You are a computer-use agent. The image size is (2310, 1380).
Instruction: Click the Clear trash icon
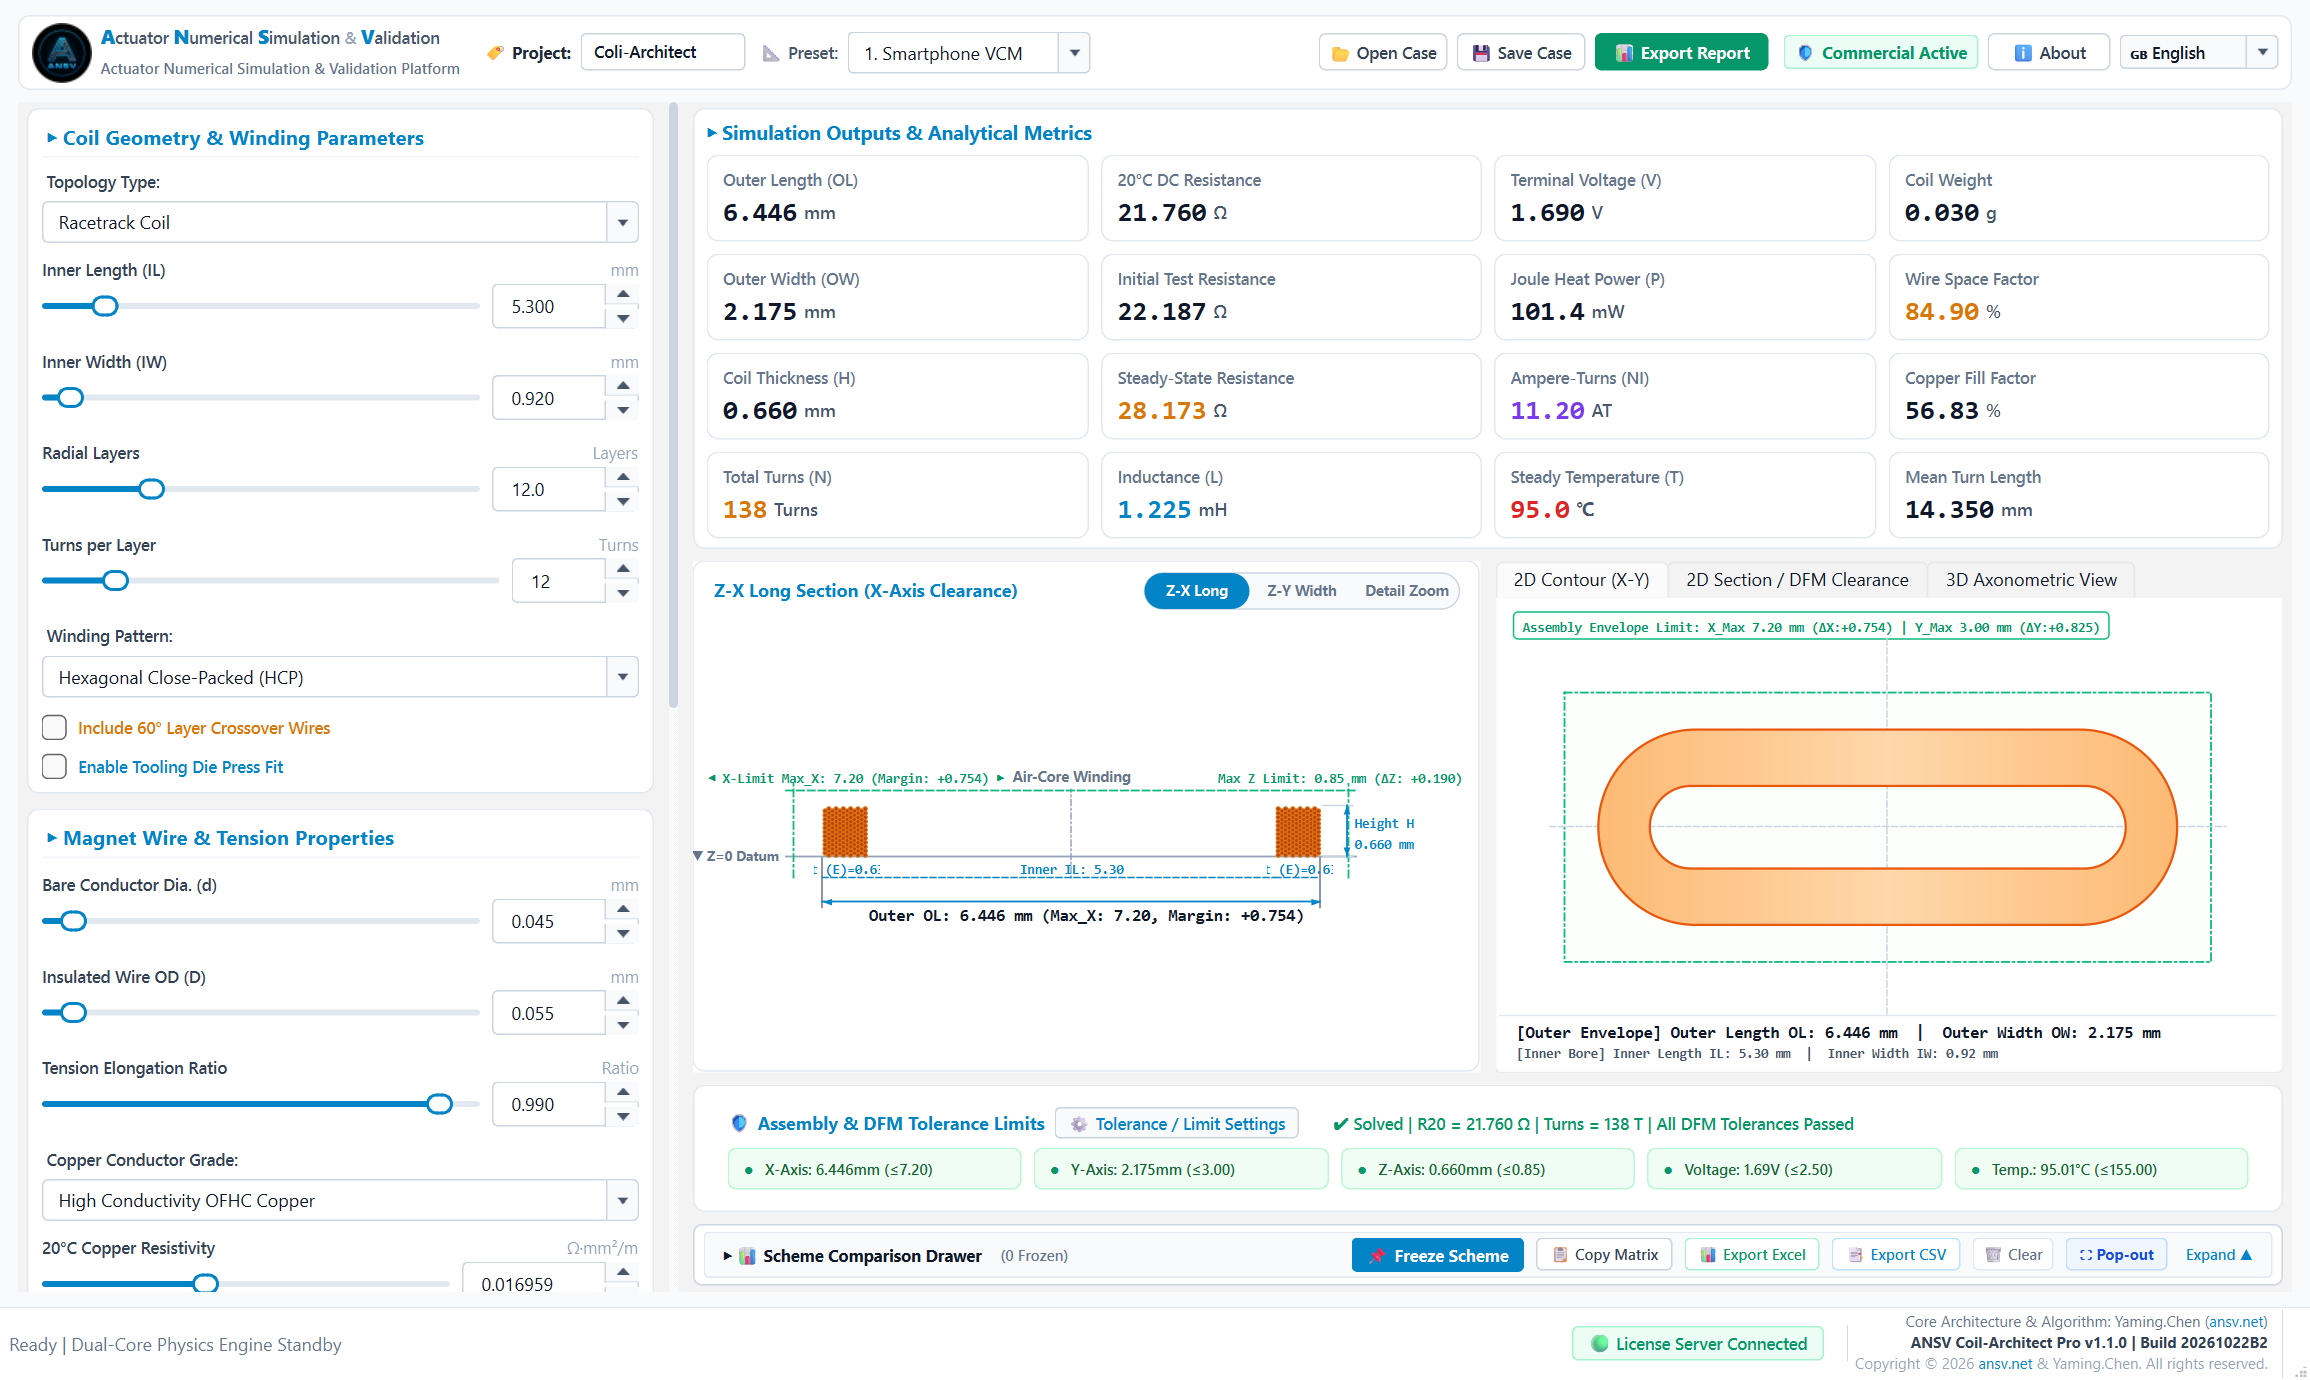tap(1993, 1254)
